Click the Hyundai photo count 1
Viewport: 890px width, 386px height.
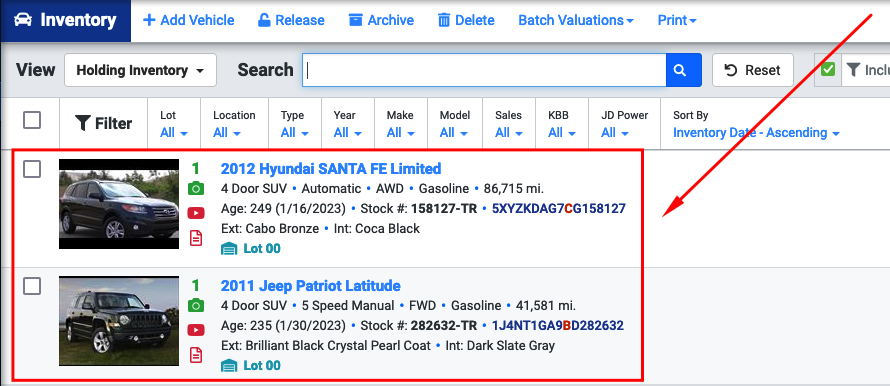pyautogui.click(x=196, y=169)
